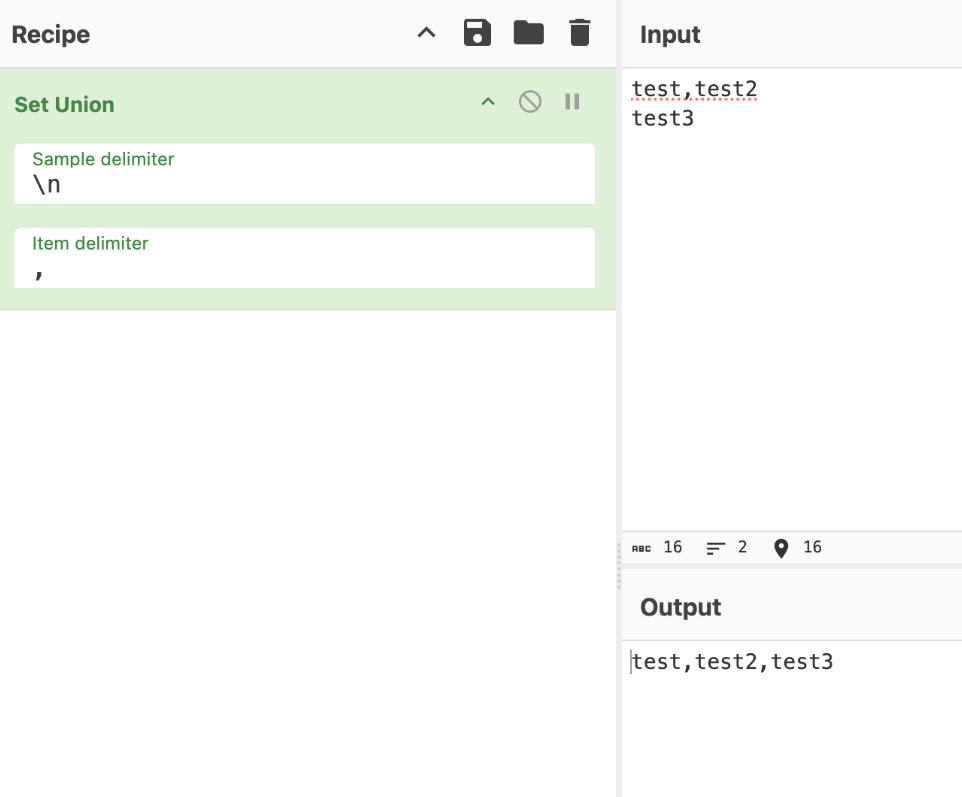Clear the recipe with trash icon
Screen dimensions: 962x797
point(580,33)
